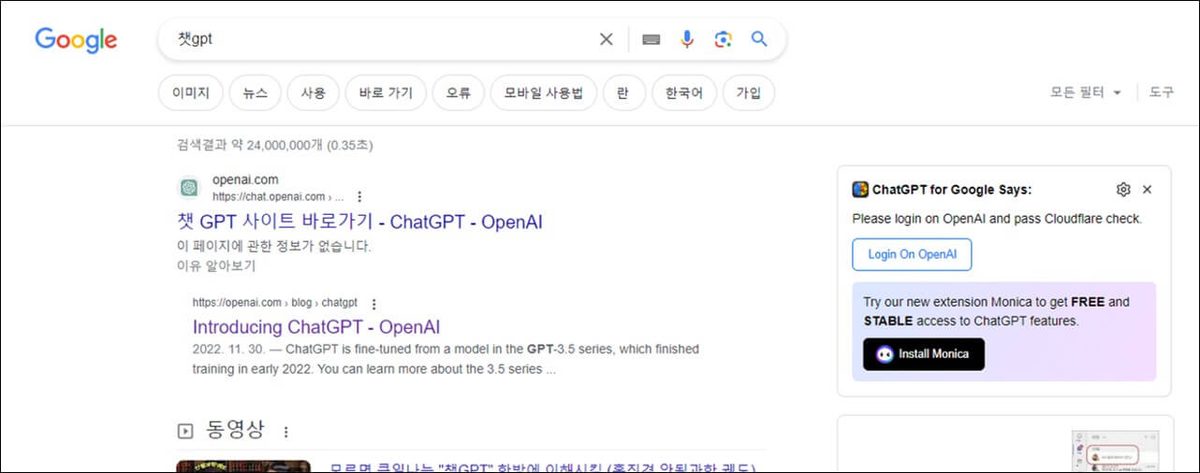
Task: Select the 바로 가기 filter chip
Action: (x=386, y=93)
